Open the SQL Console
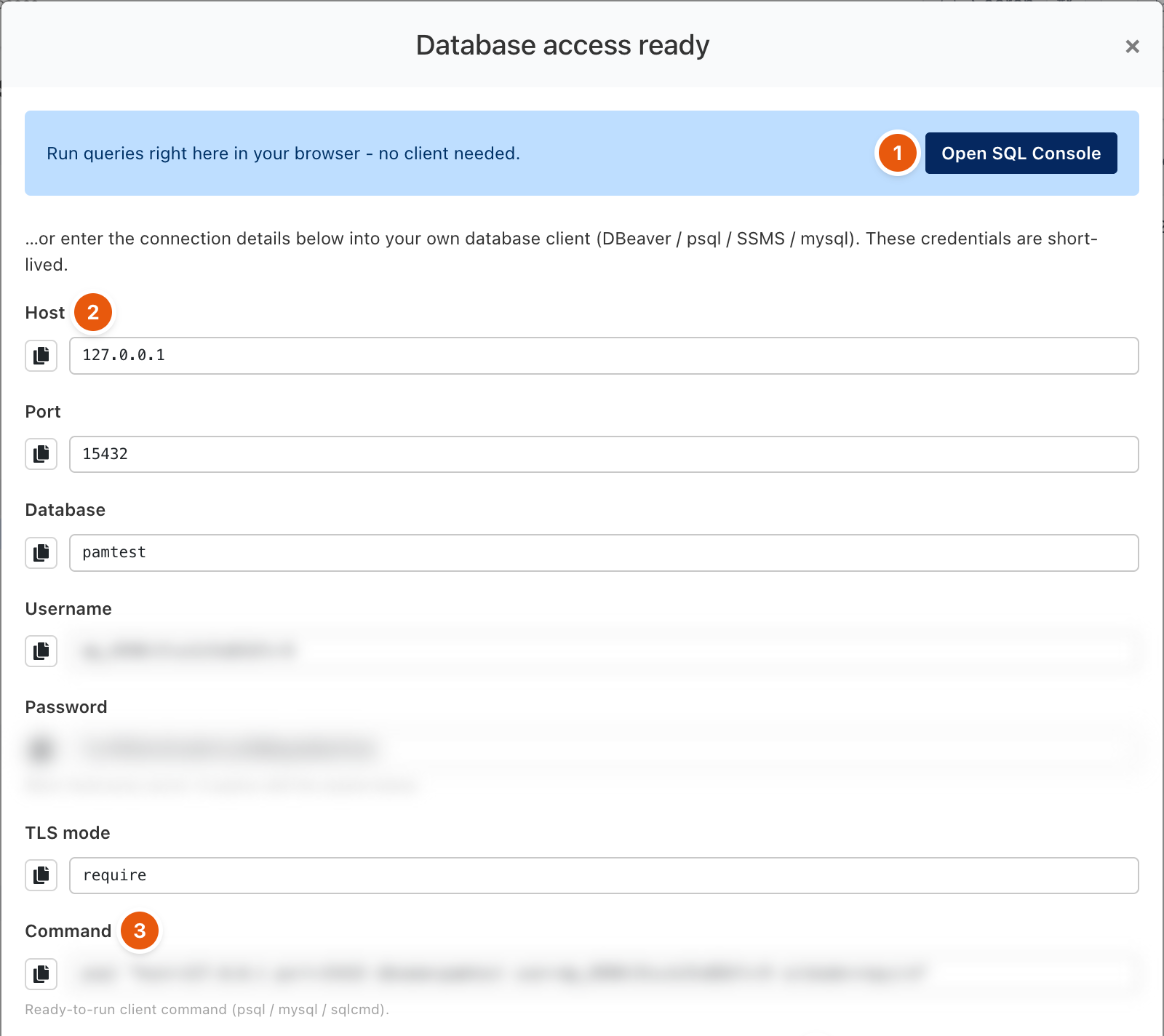 1021,153
